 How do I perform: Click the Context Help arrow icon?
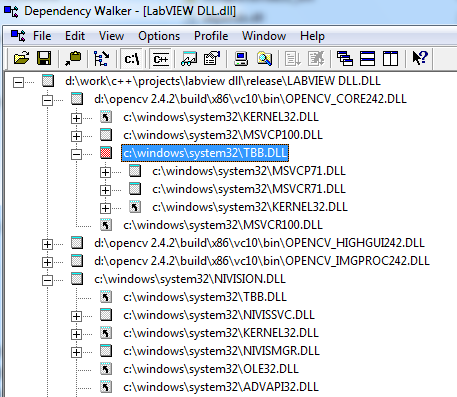click(x=419, y=58)
